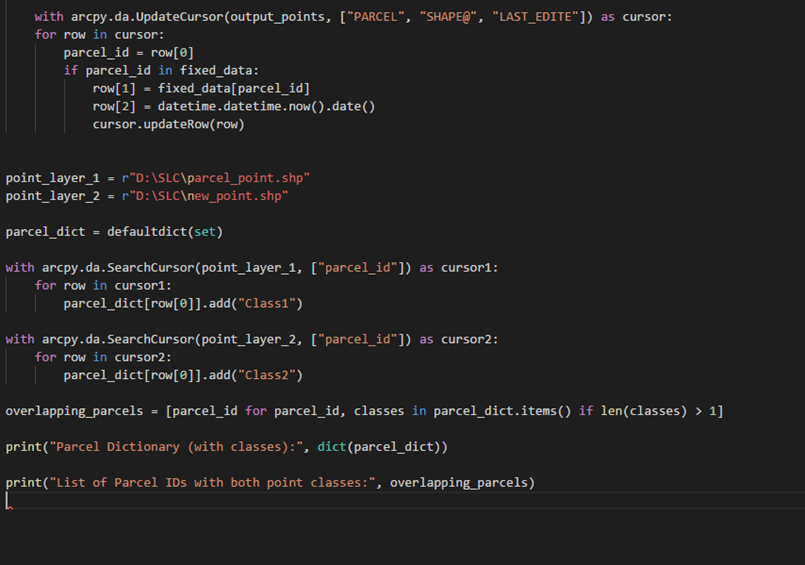Click the new_point.shp file path string

point(208,196)
